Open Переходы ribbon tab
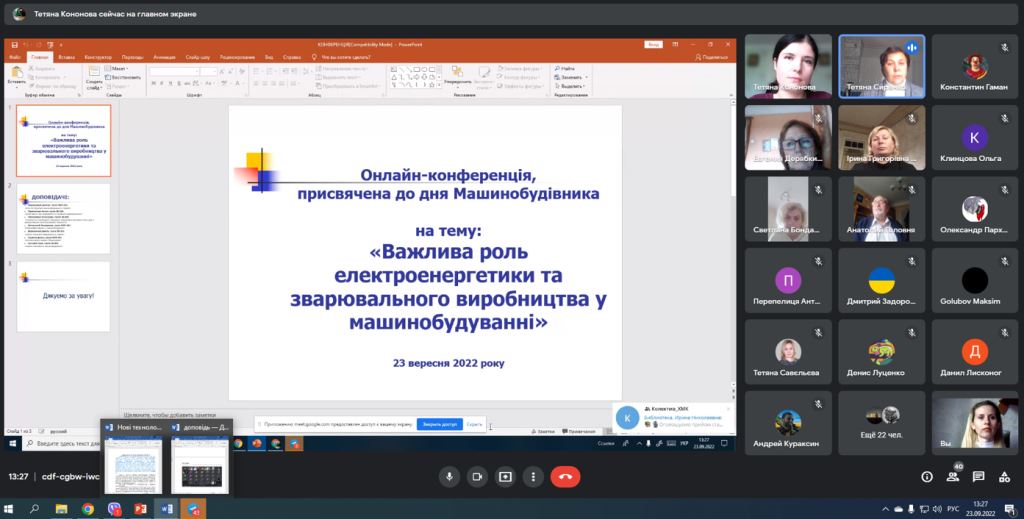 coord(133,57)
